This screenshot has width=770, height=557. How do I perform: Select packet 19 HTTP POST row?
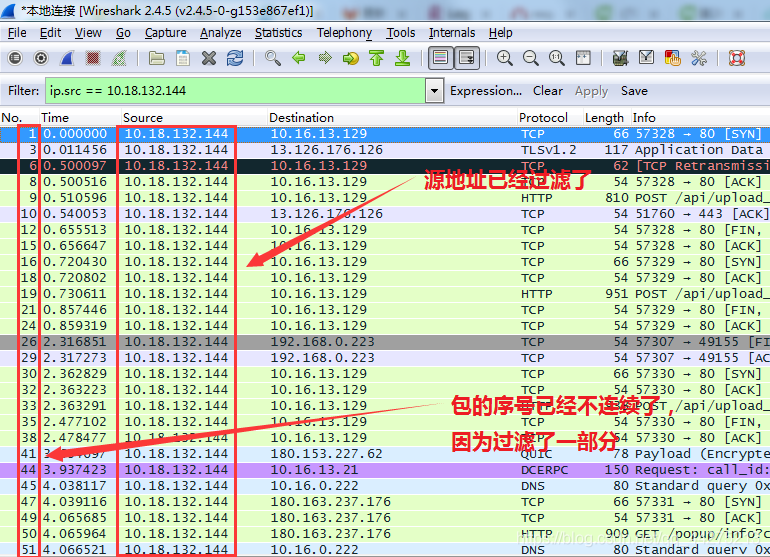385,294
